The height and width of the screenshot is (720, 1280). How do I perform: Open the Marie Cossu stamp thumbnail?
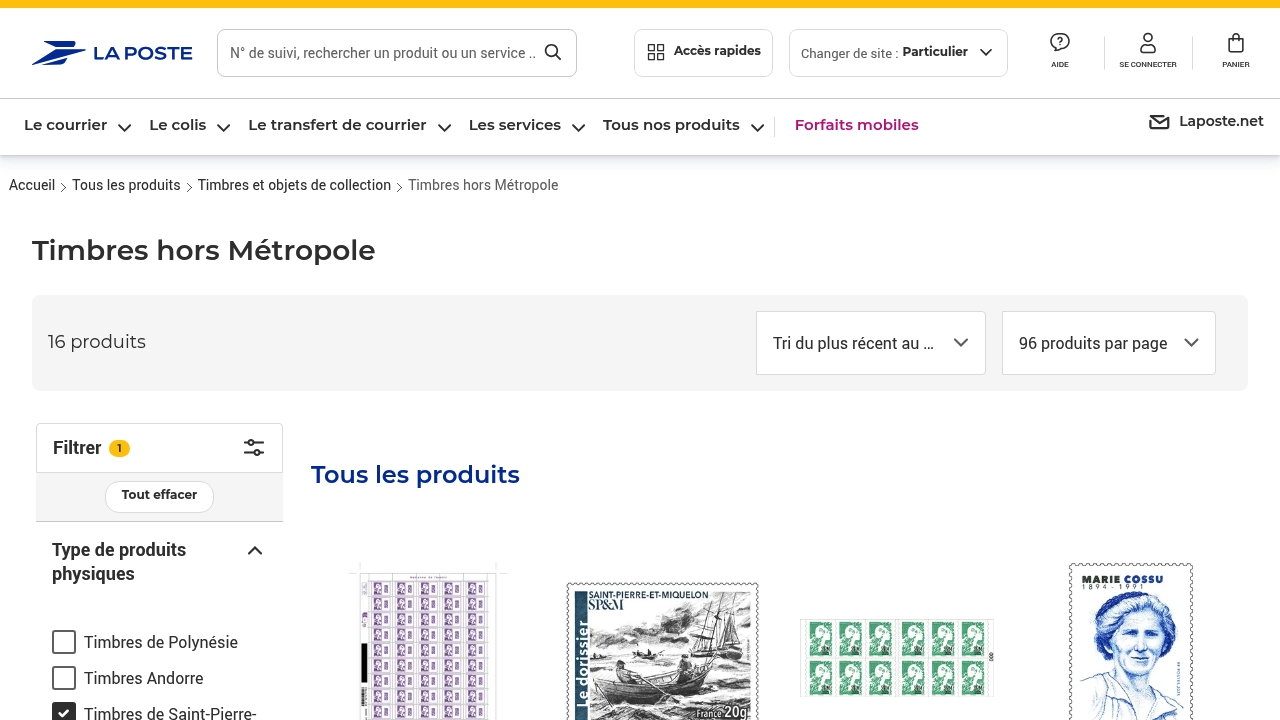(1130, 640)
